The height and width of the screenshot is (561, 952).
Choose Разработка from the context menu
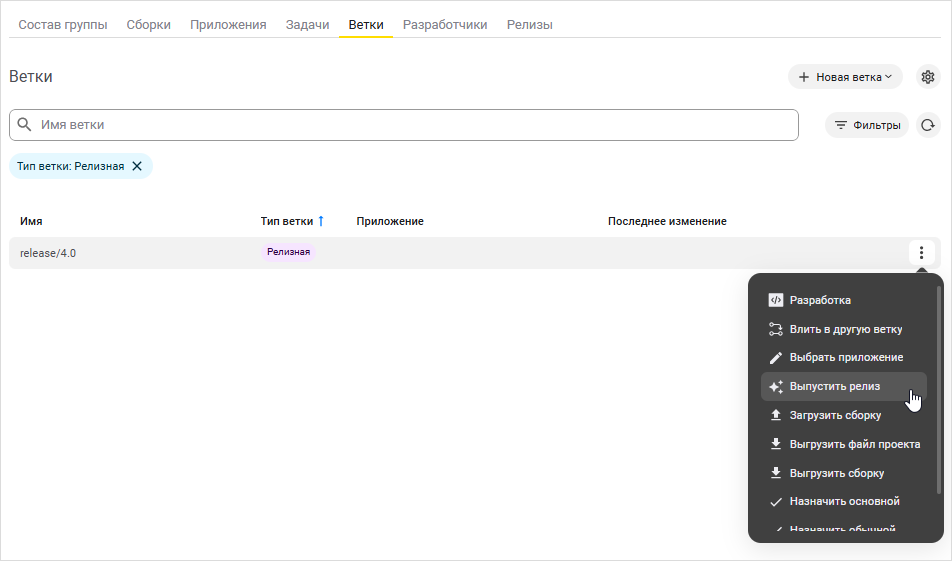click(844, 300)
